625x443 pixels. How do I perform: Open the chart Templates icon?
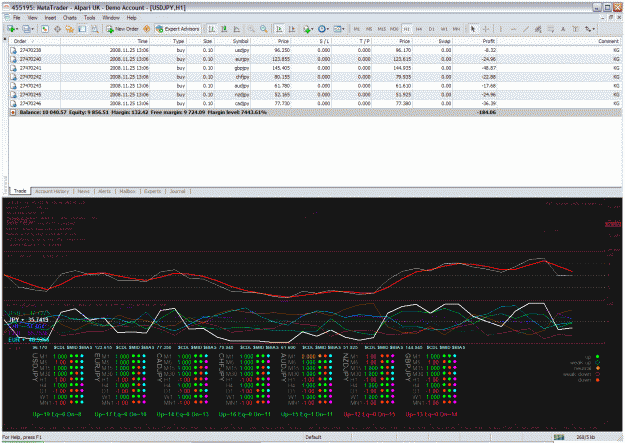337,29
